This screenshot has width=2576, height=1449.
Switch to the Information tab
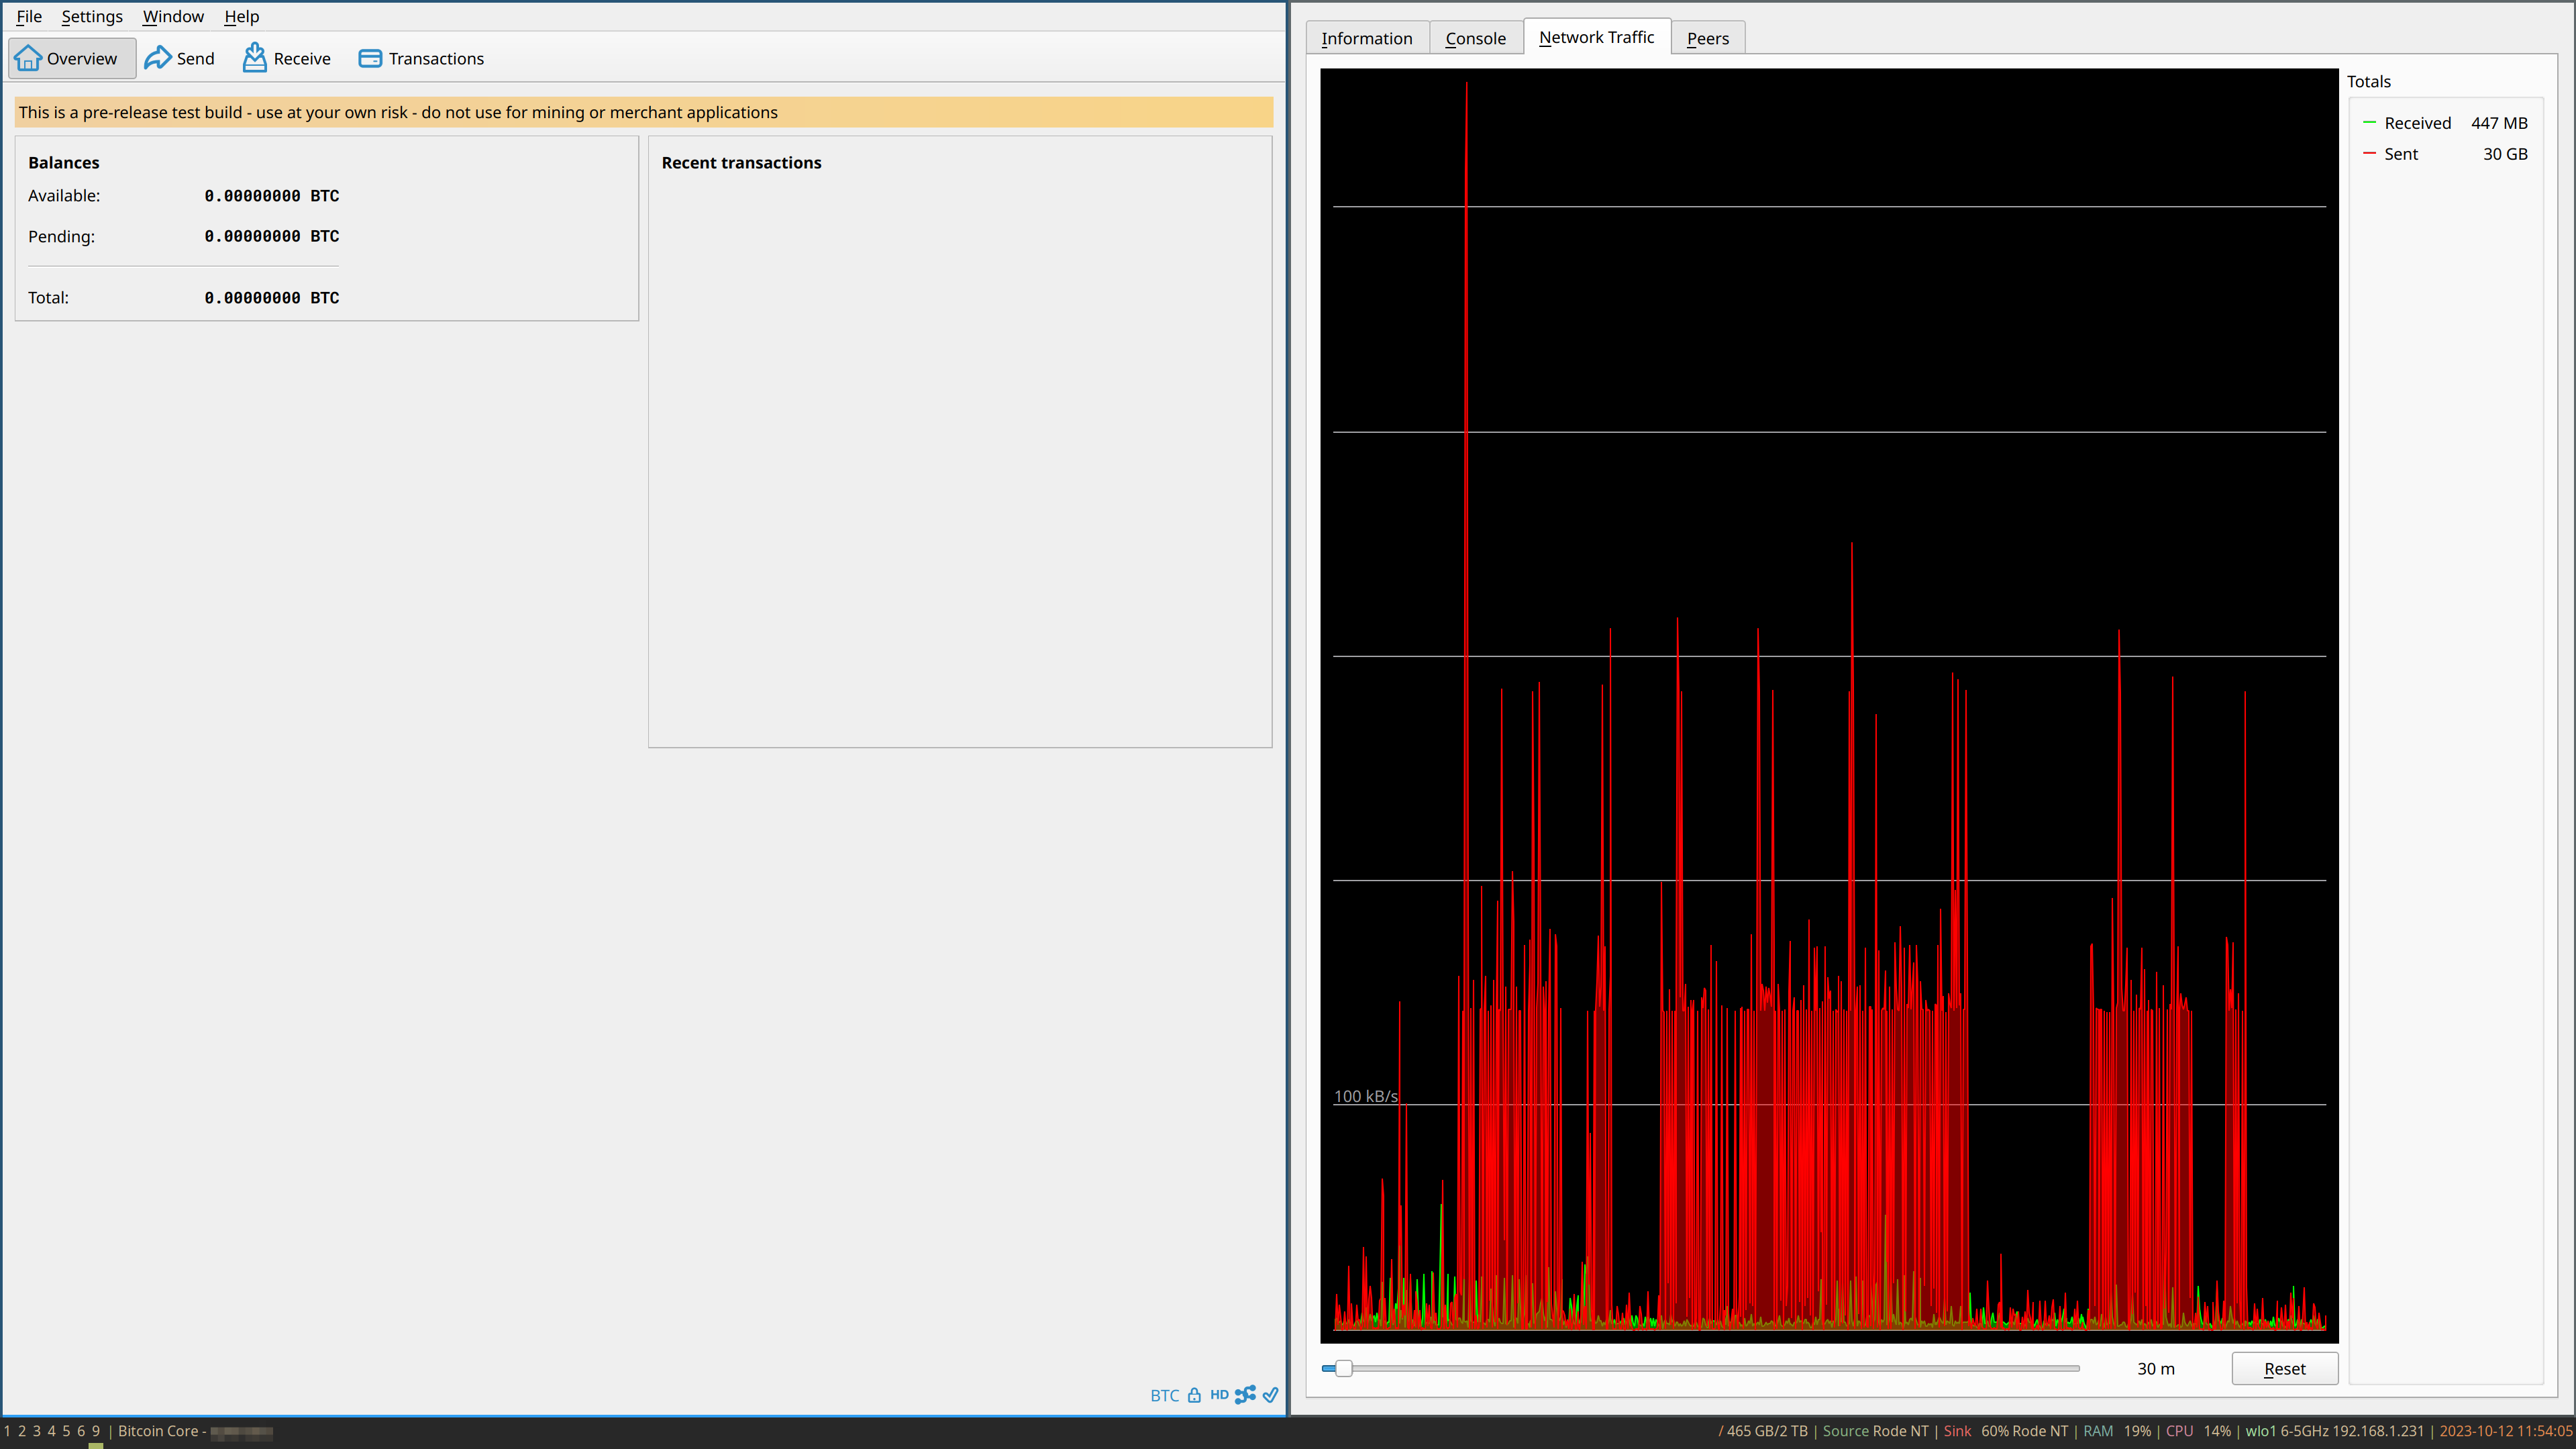point(1366,37)
